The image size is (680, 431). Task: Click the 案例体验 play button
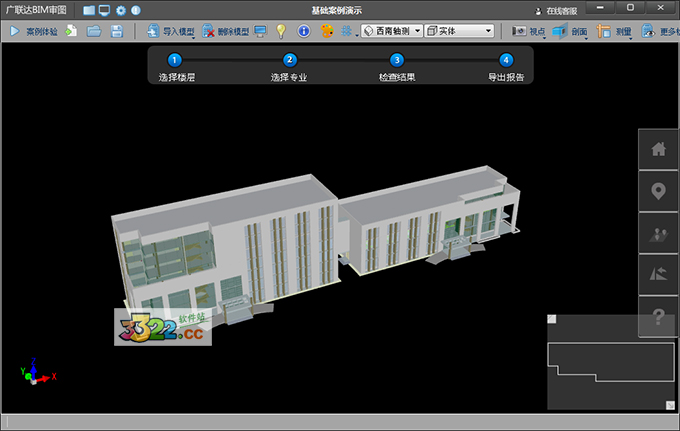pos(34,31)
